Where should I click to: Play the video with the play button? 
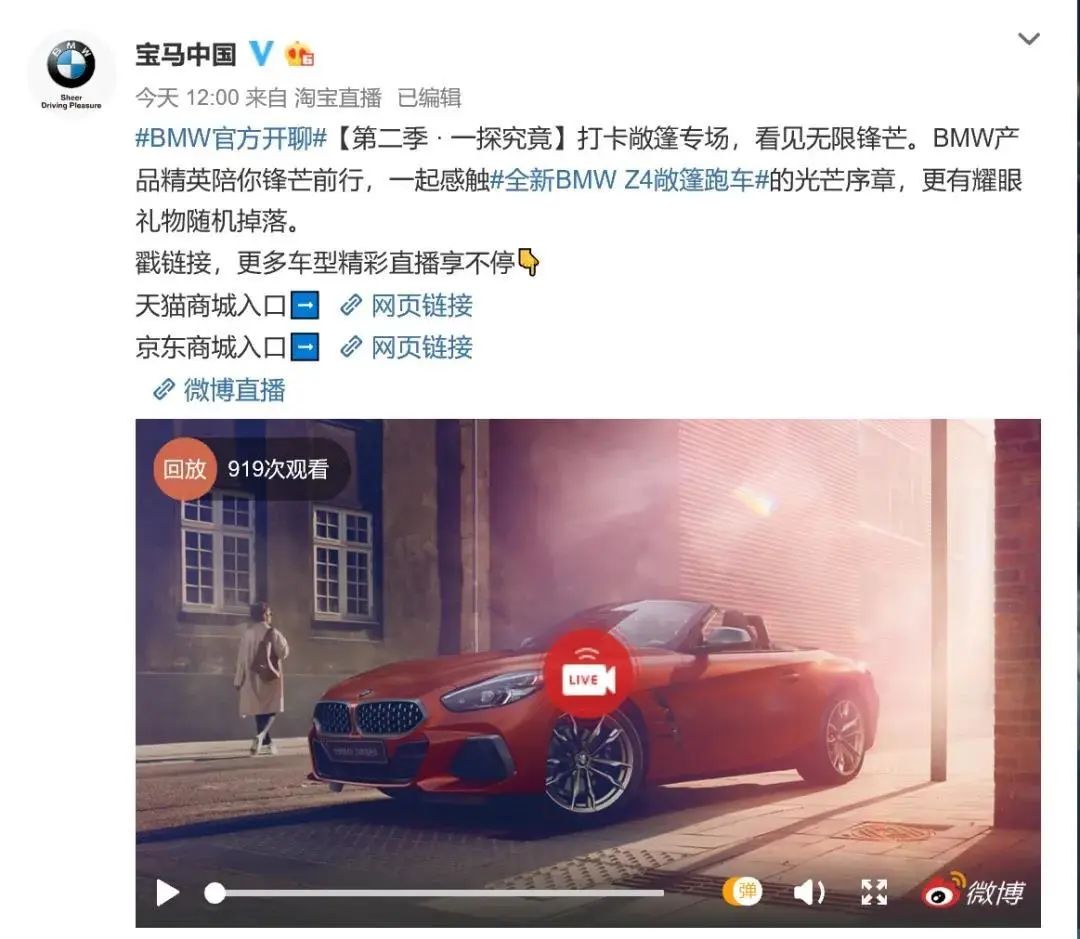167,893
